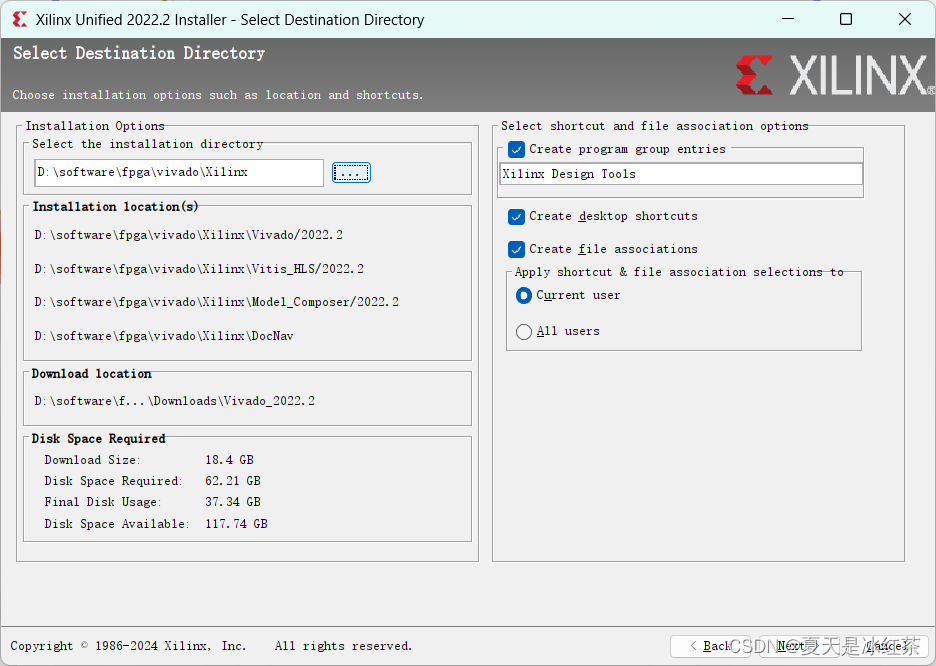936x666 pixels.
Task: Close the installer window
Action: pyautogui.click(x=905, y=19)
